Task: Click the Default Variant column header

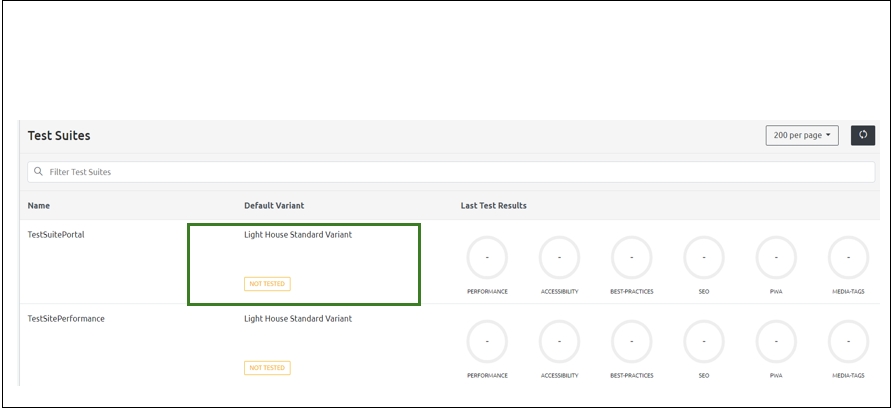Action: 274,206
